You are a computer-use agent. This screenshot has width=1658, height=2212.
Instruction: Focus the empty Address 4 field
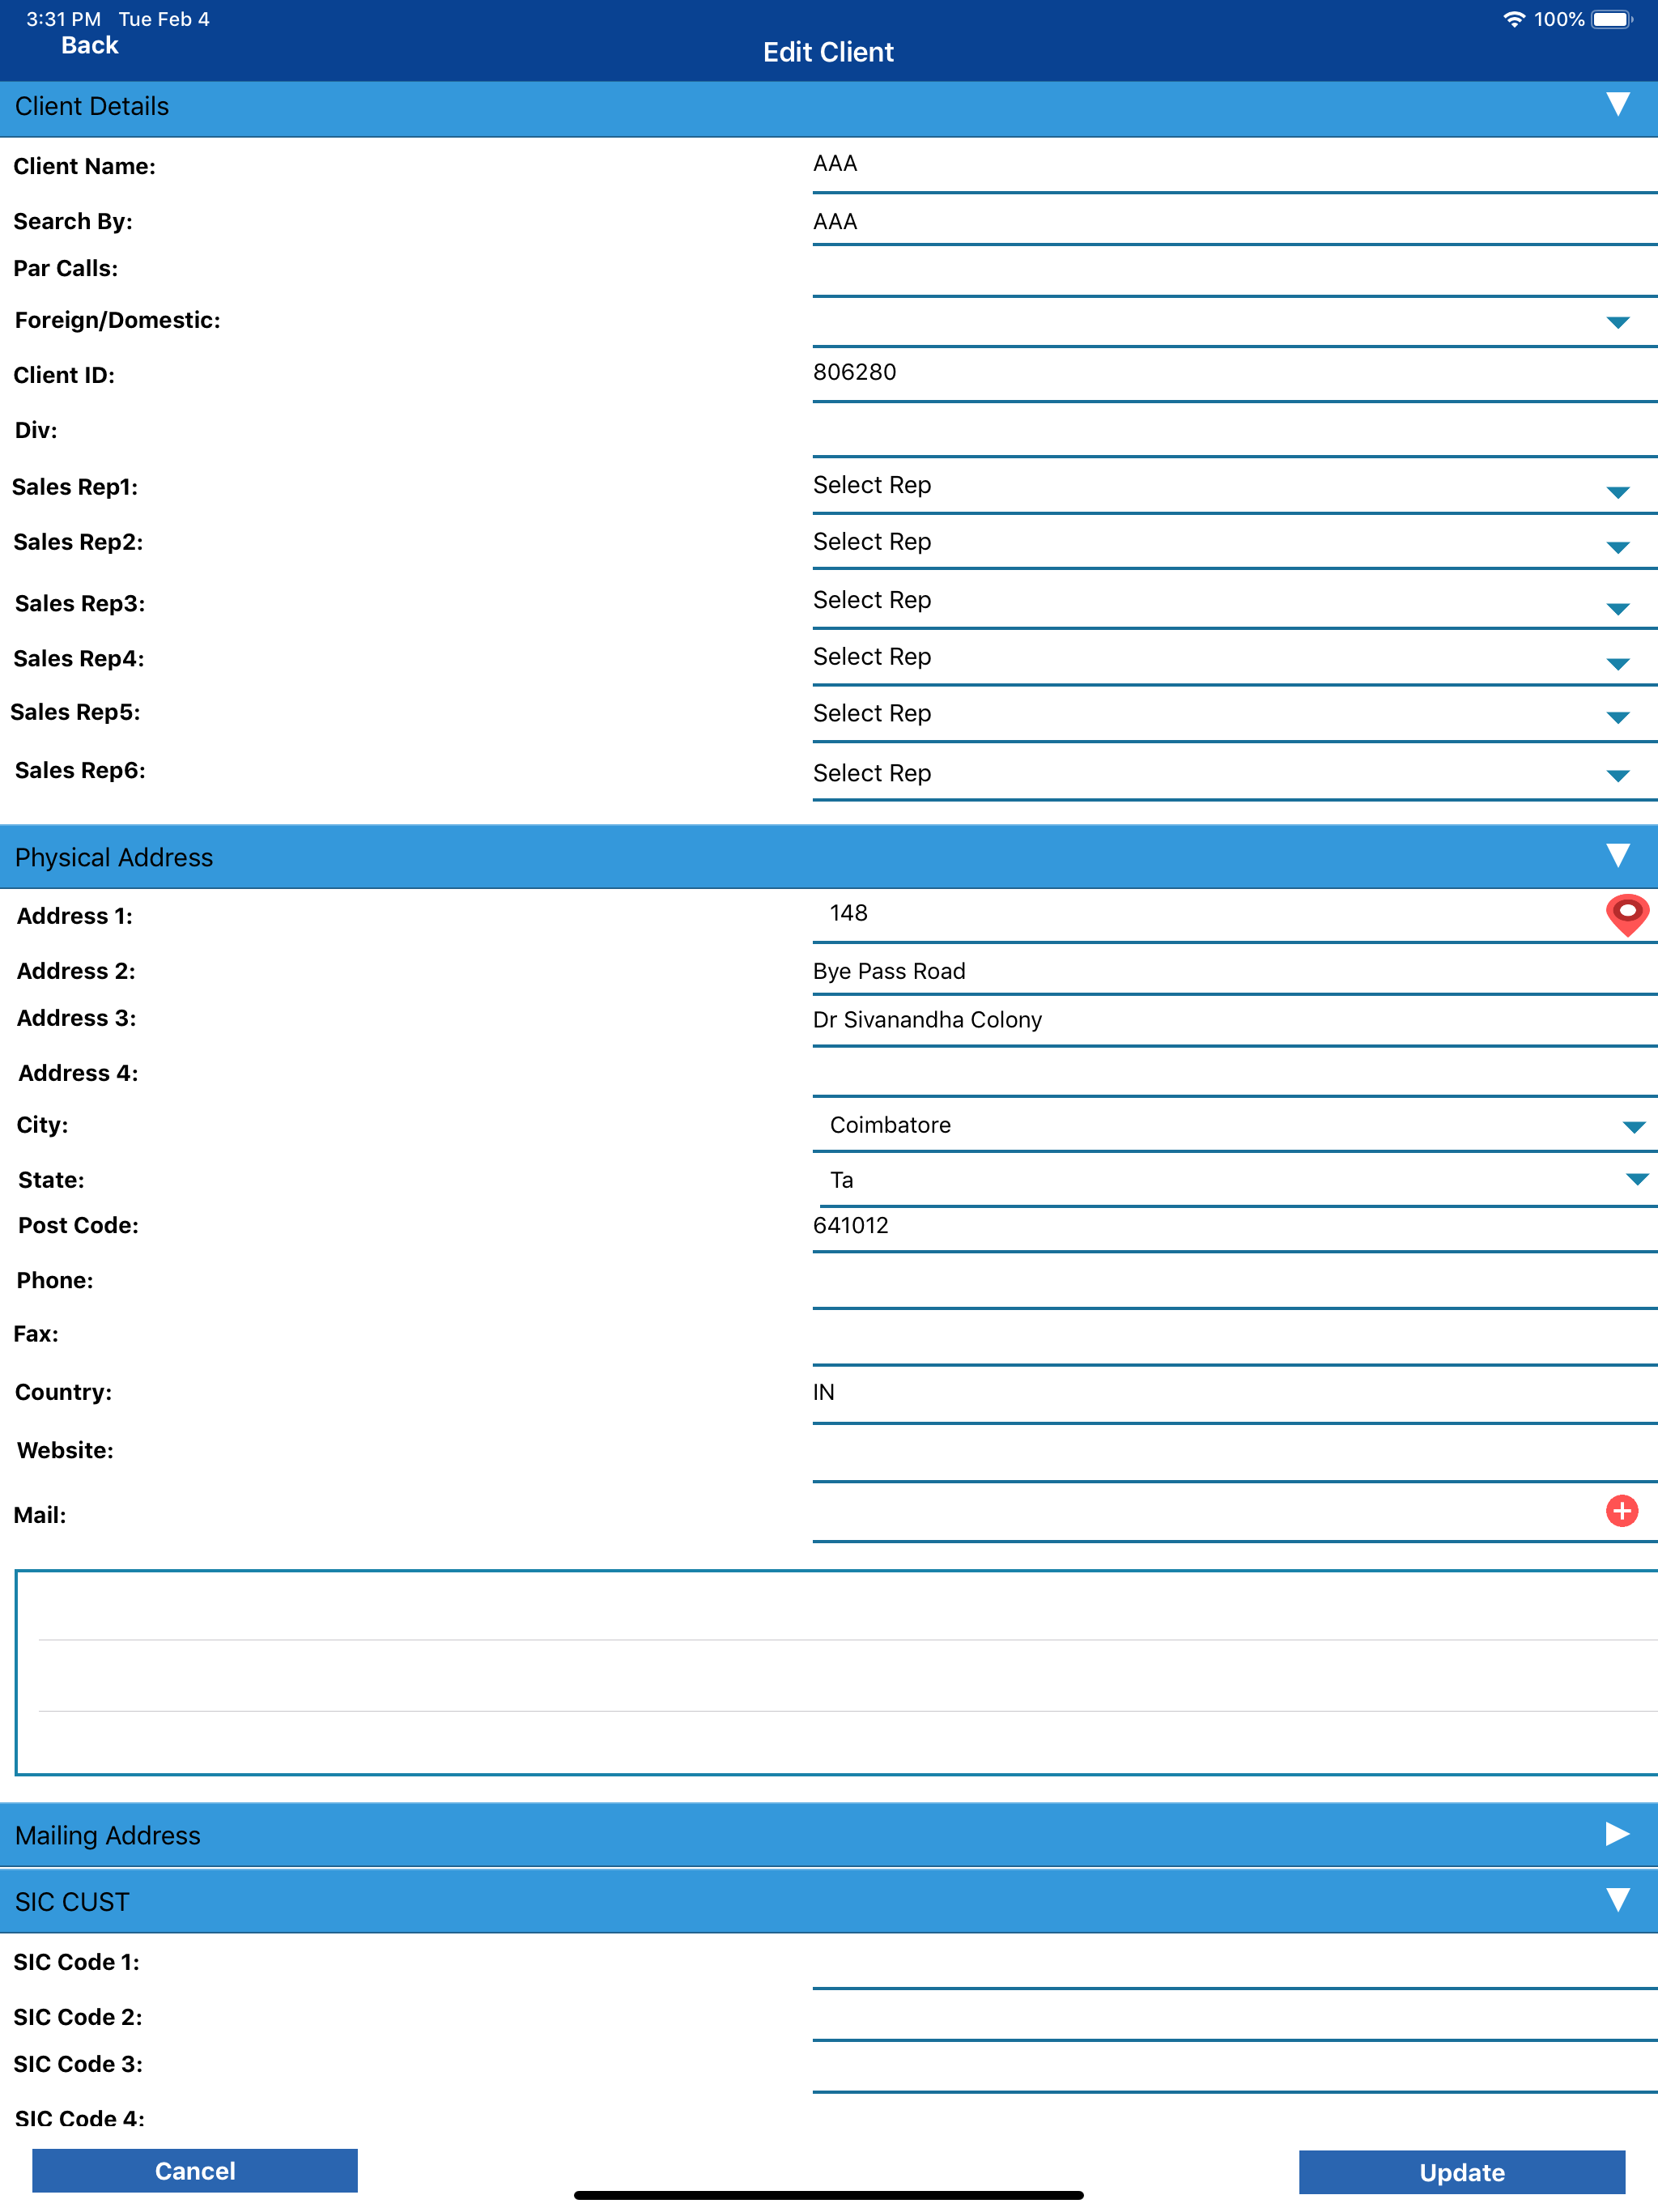(1234, 1073)
